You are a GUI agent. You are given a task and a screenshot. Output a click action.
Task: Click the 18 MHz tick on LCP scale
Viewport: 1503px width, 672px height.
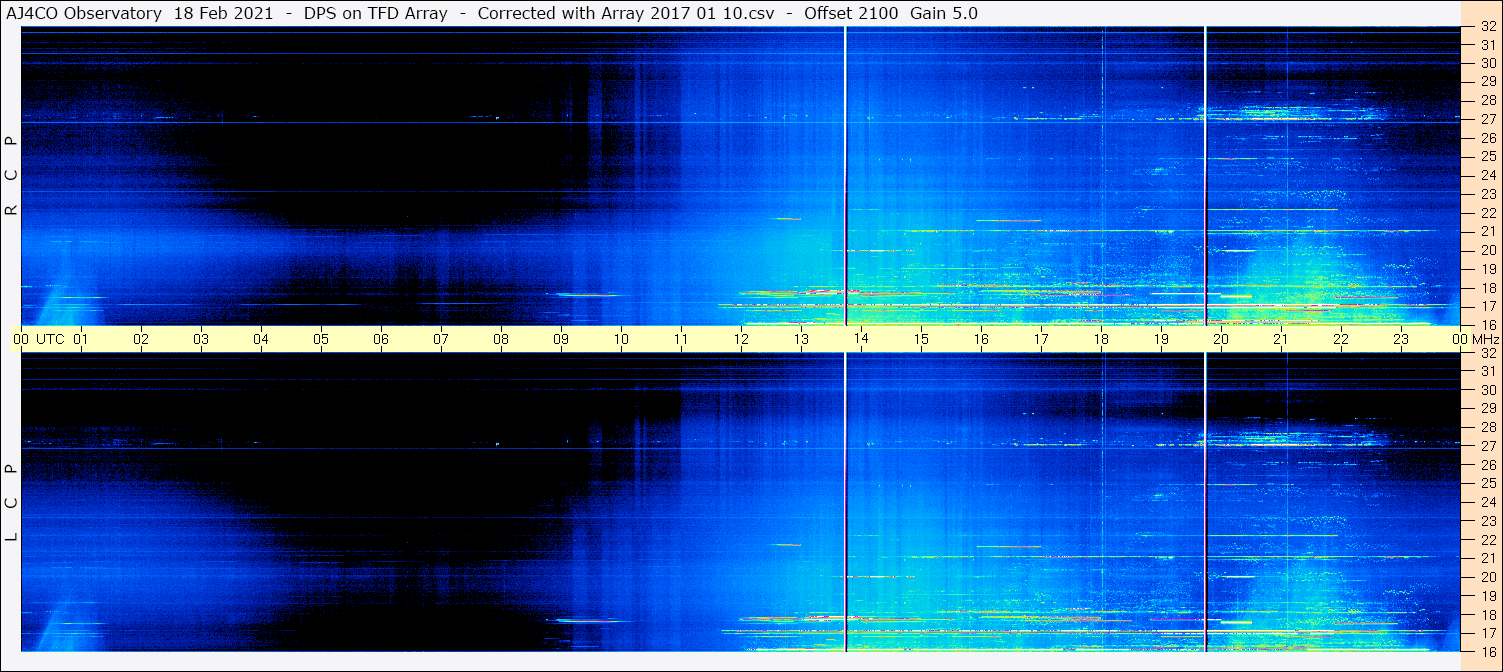[1488, 614]
